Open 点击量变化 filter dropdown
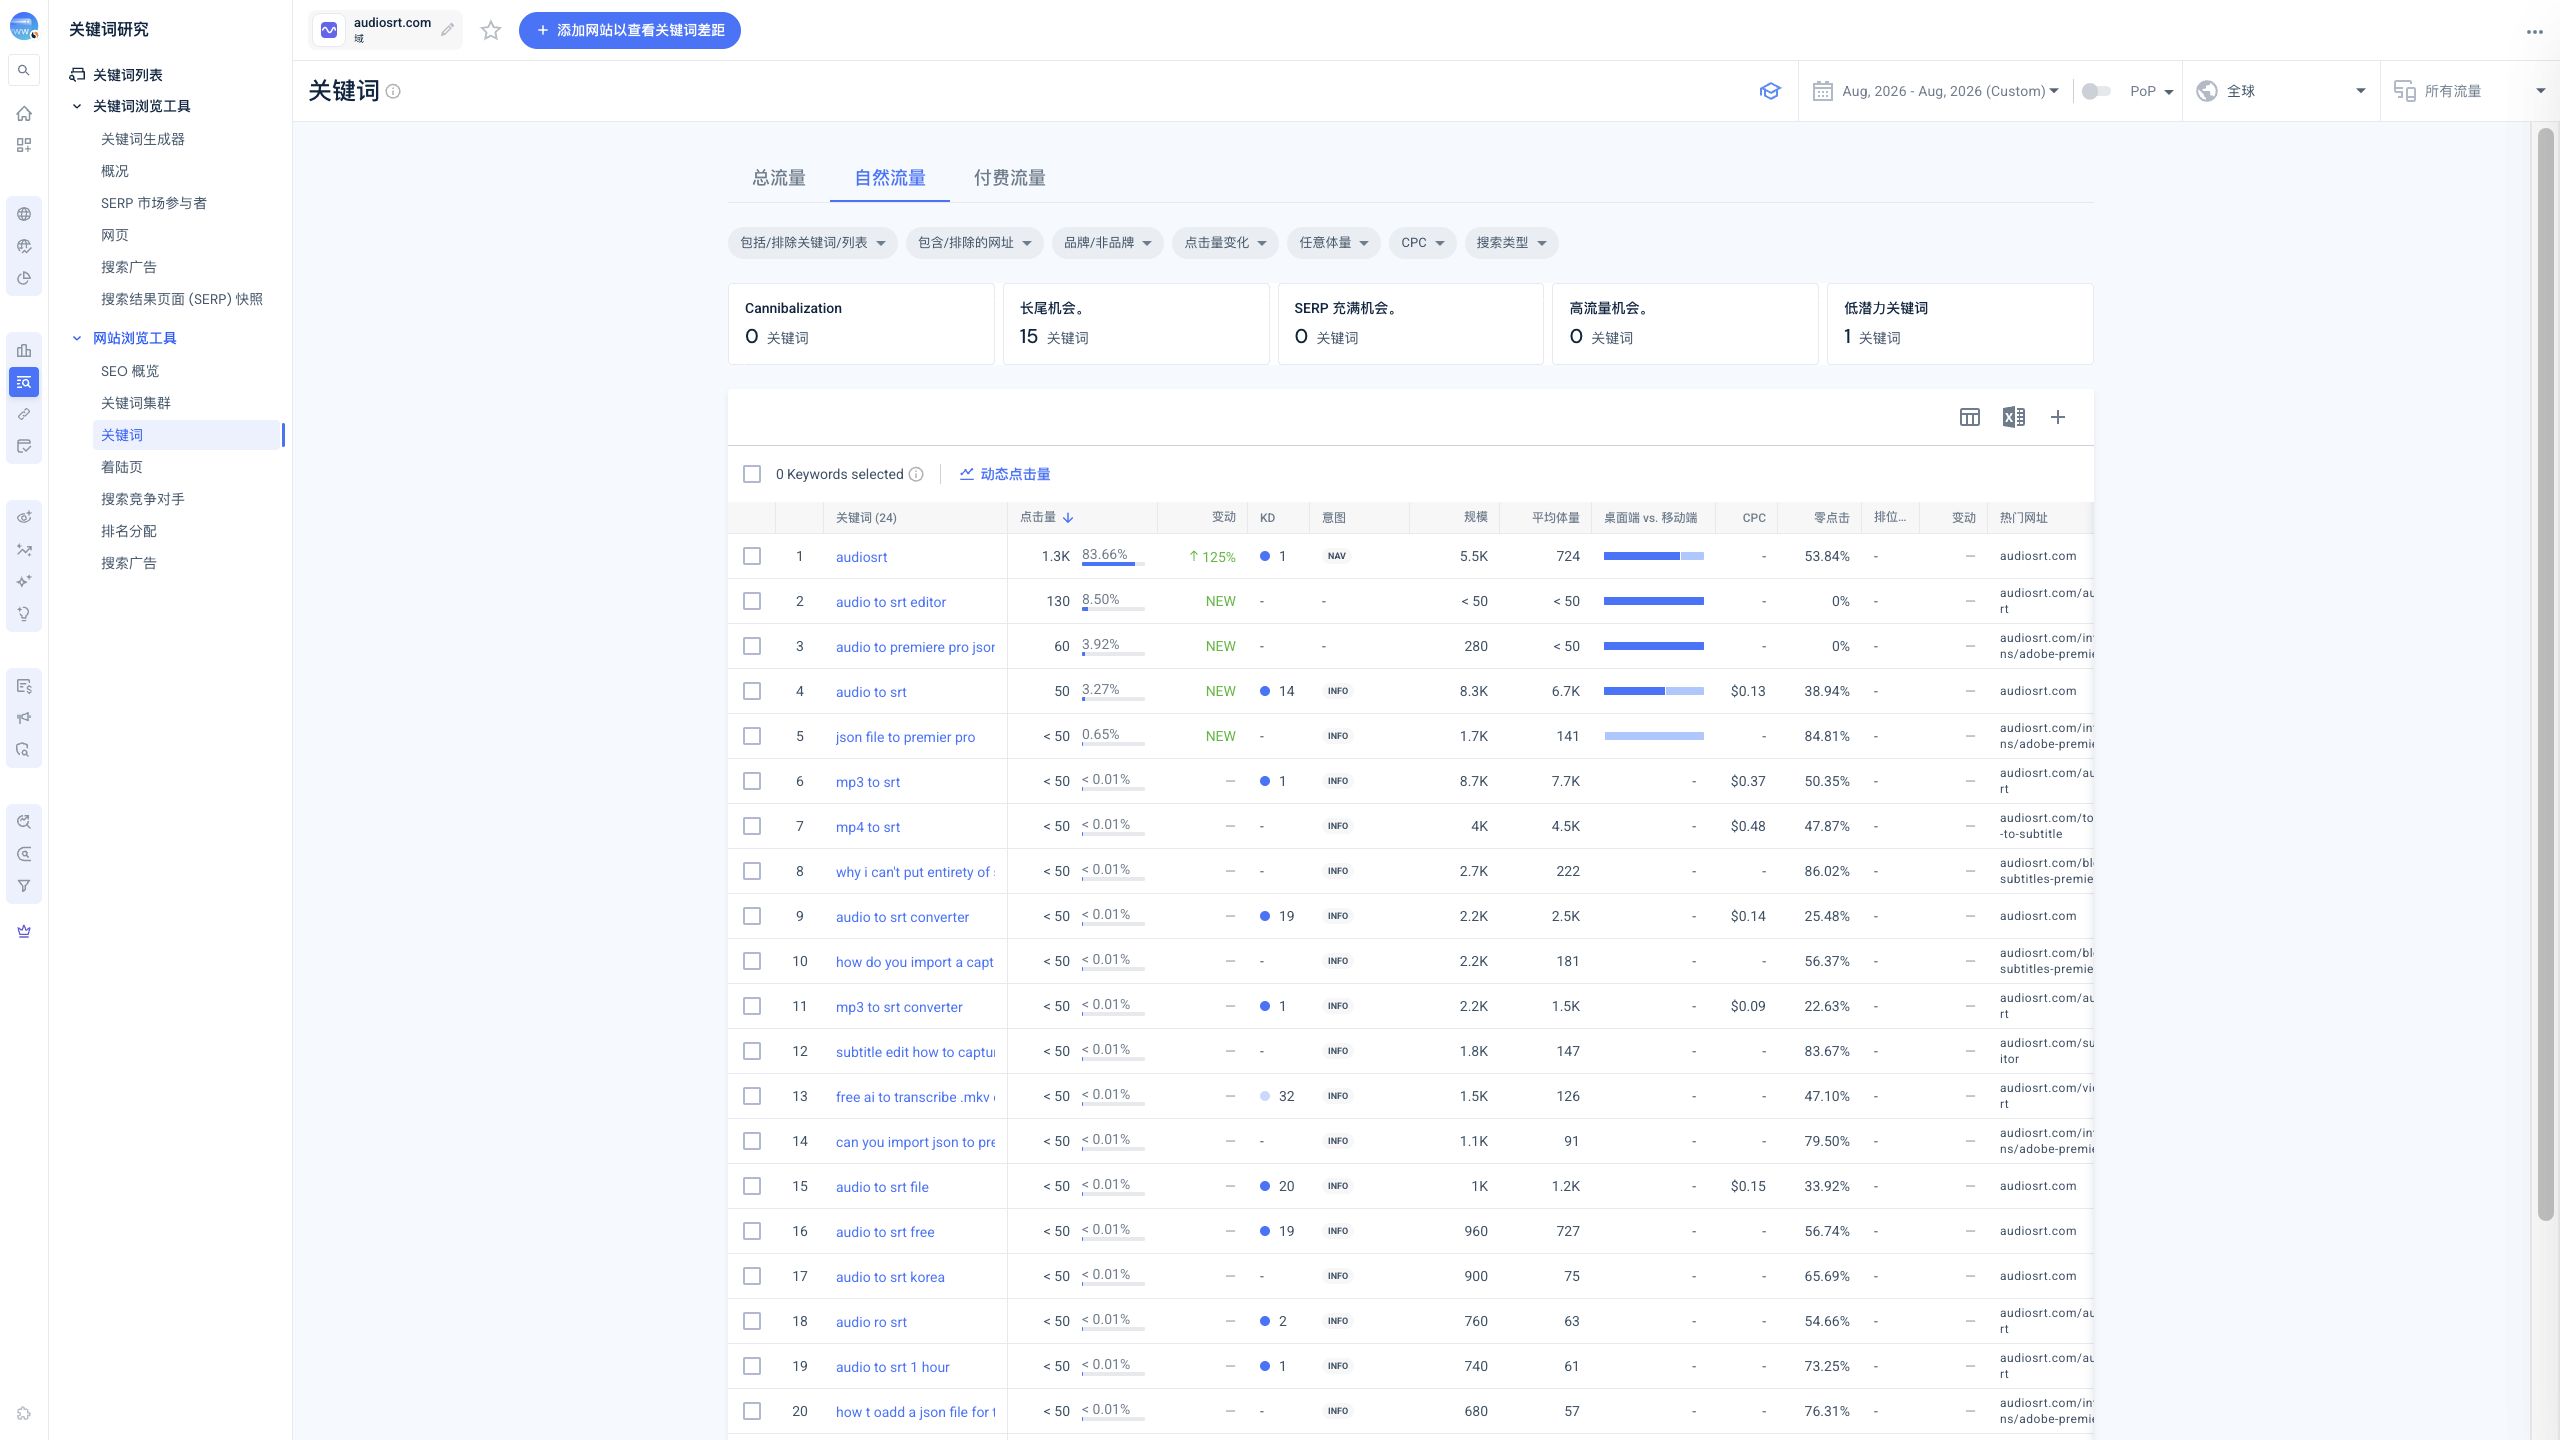2560x1440 pixels. coord(1225,243)
